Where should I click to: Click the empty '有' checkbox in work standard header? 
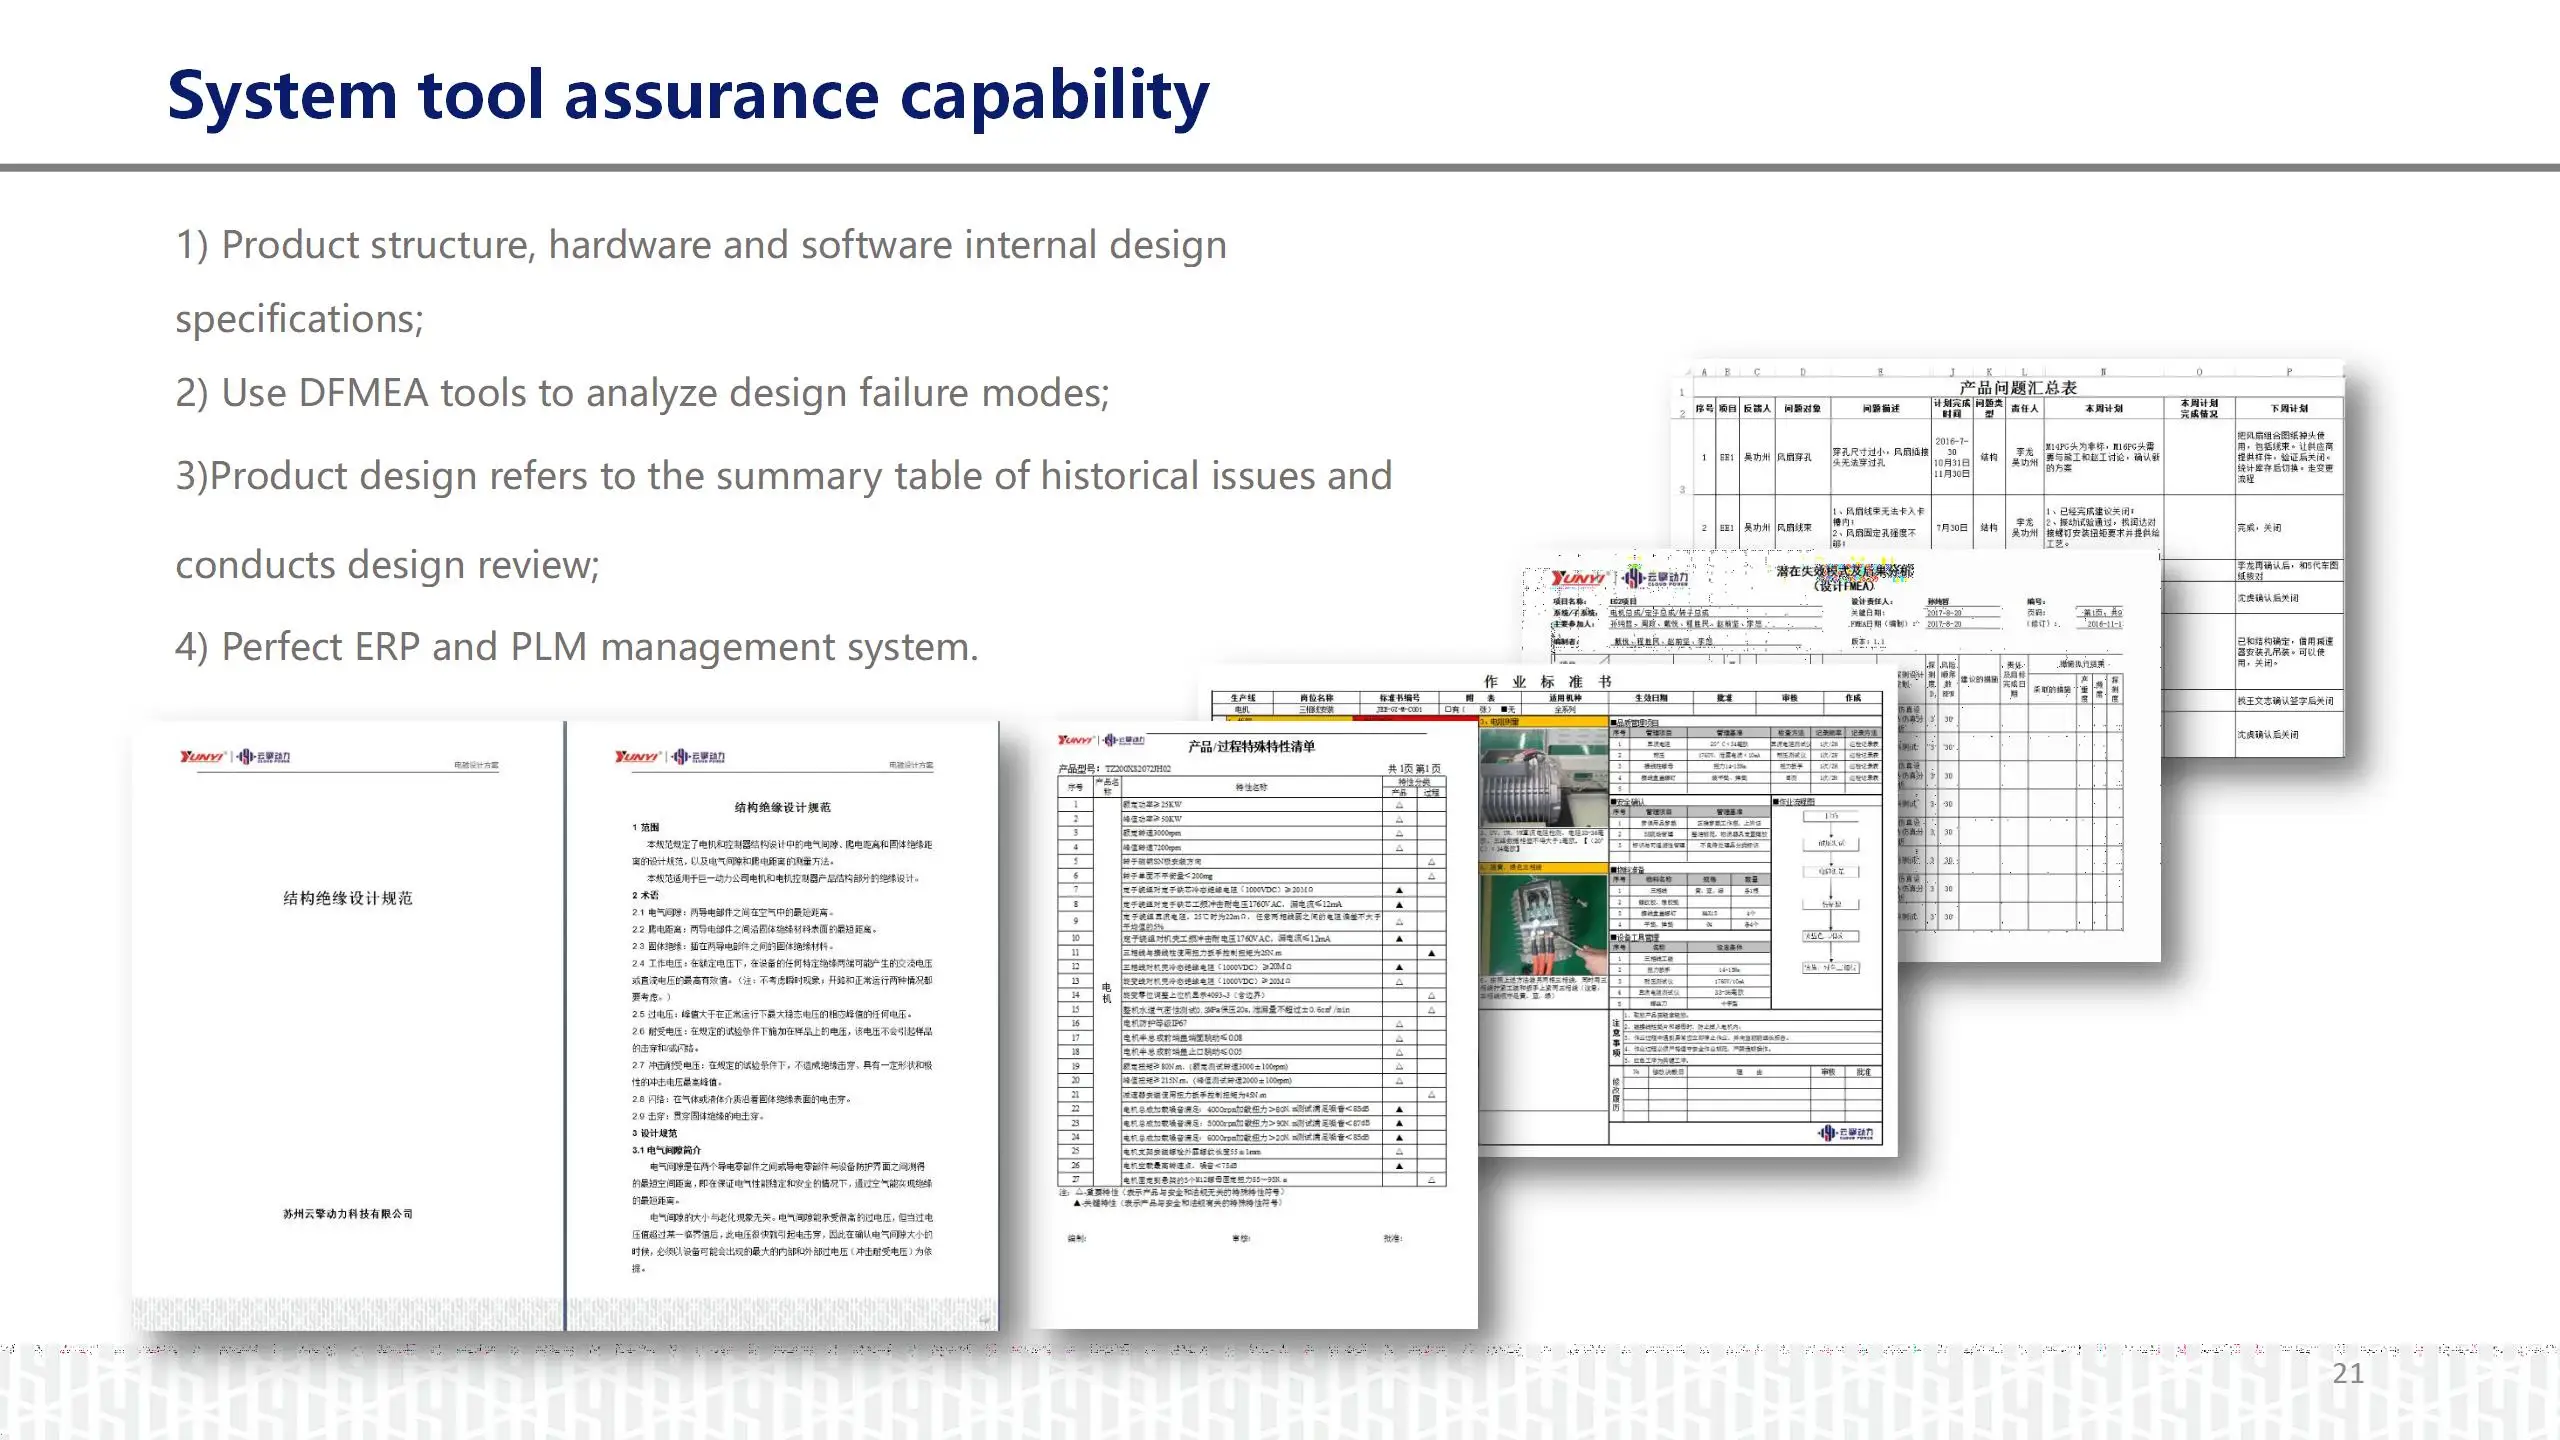(x=1449, y=709)
